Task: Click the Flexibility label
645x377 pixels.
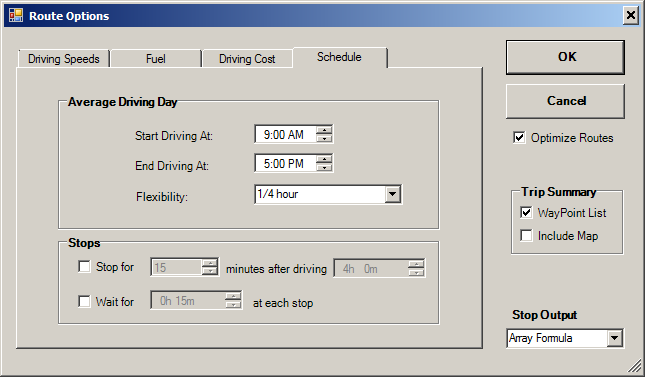Action: [162, 197]
